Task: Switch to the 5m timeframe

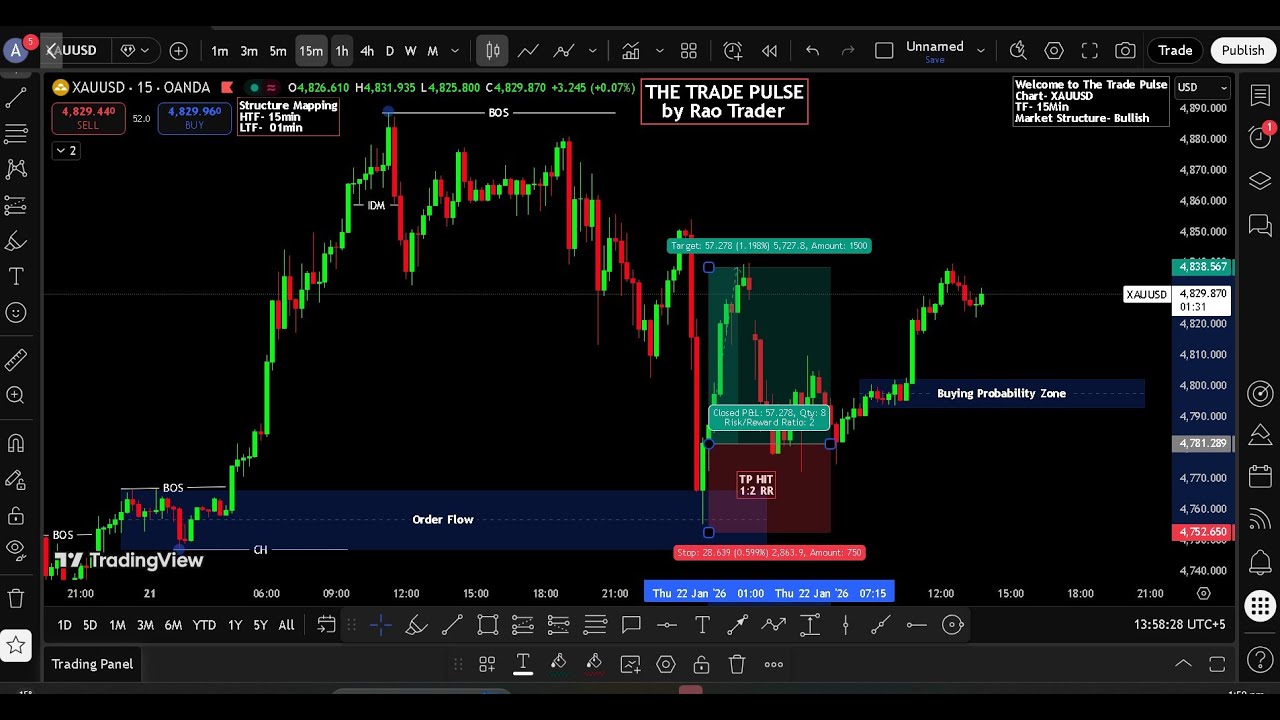Action: 278,51
